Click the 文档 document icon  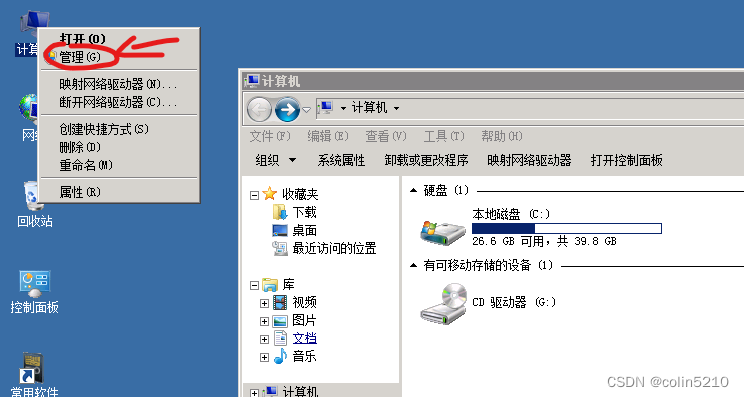coord(280,338)
